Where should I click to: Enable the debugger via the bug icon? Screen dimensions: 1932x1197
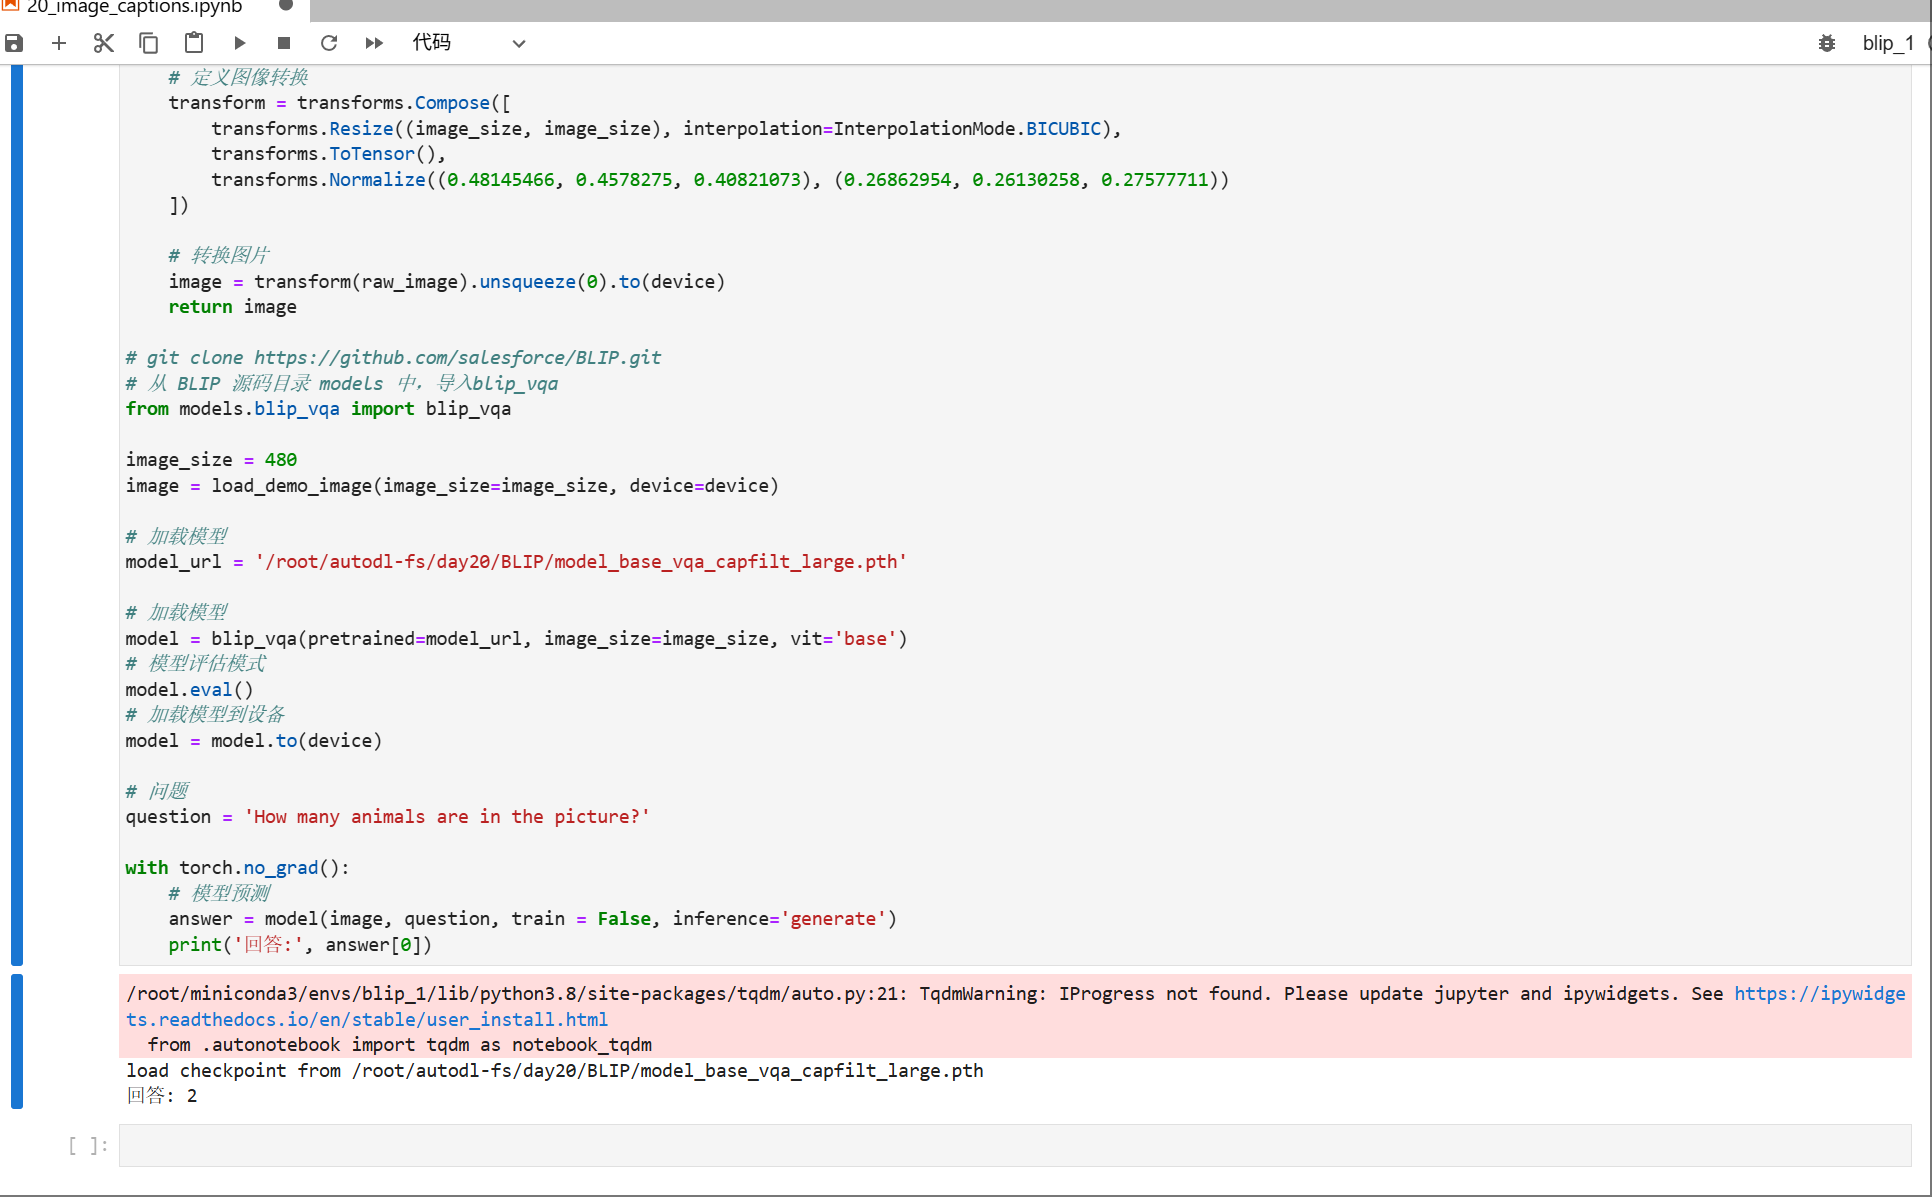coord(1826,43)
